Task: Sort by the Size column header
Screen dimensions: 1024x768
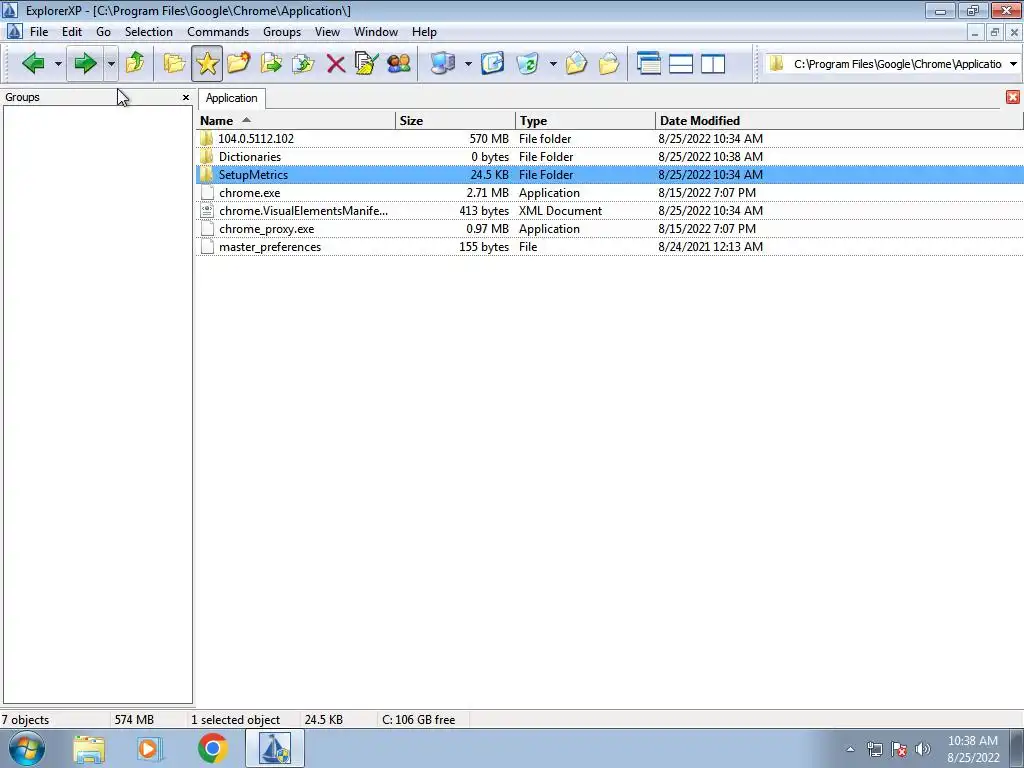Action: point(456,121)
